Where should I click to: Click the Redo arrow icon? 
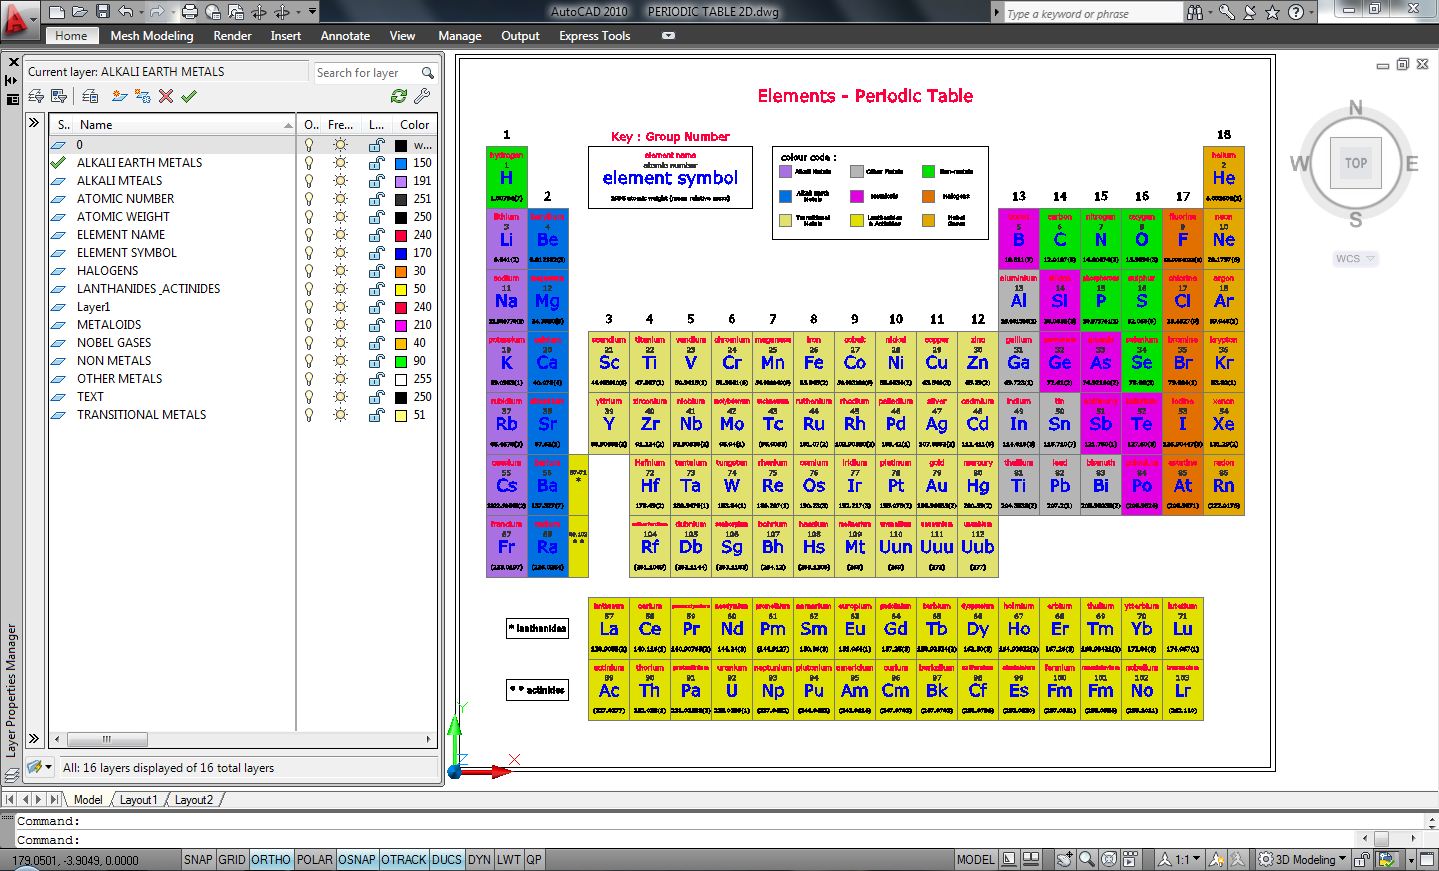coord(157,12)
